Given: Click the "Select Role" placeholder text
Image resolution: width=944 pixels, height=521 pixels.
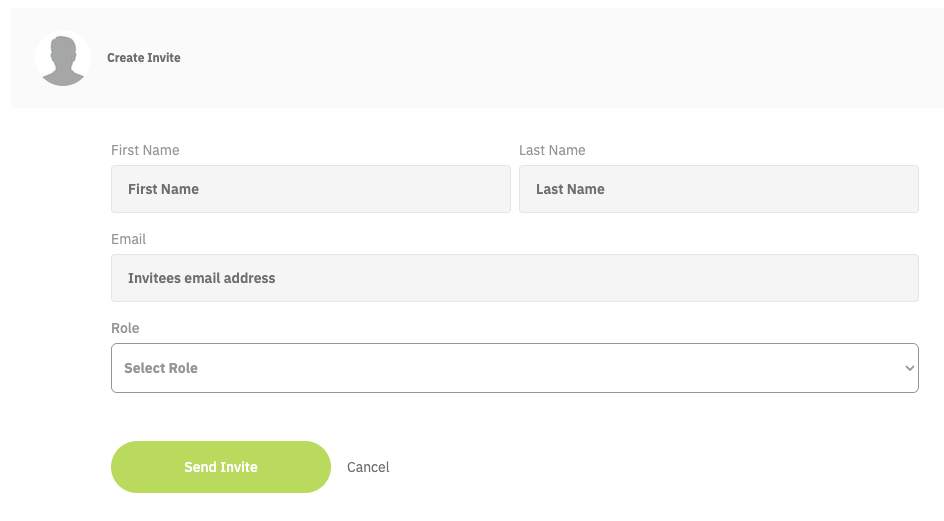Looking at the screenshot, I should click(161, 368).
